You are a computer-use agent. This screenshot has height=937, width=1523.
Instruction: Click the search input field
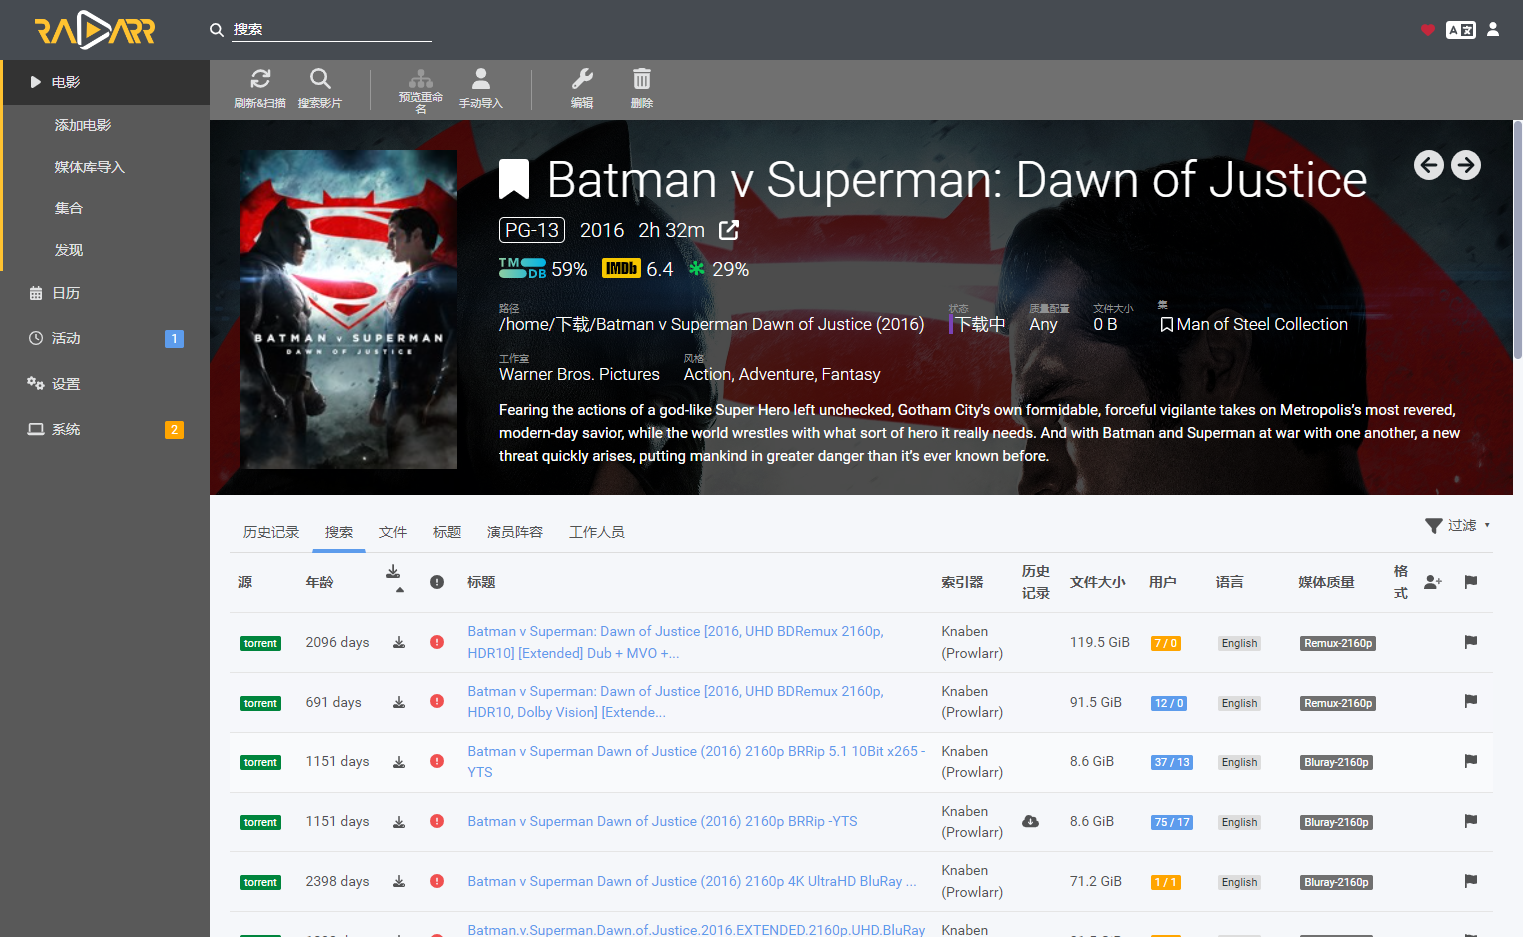tap(332, 30)
